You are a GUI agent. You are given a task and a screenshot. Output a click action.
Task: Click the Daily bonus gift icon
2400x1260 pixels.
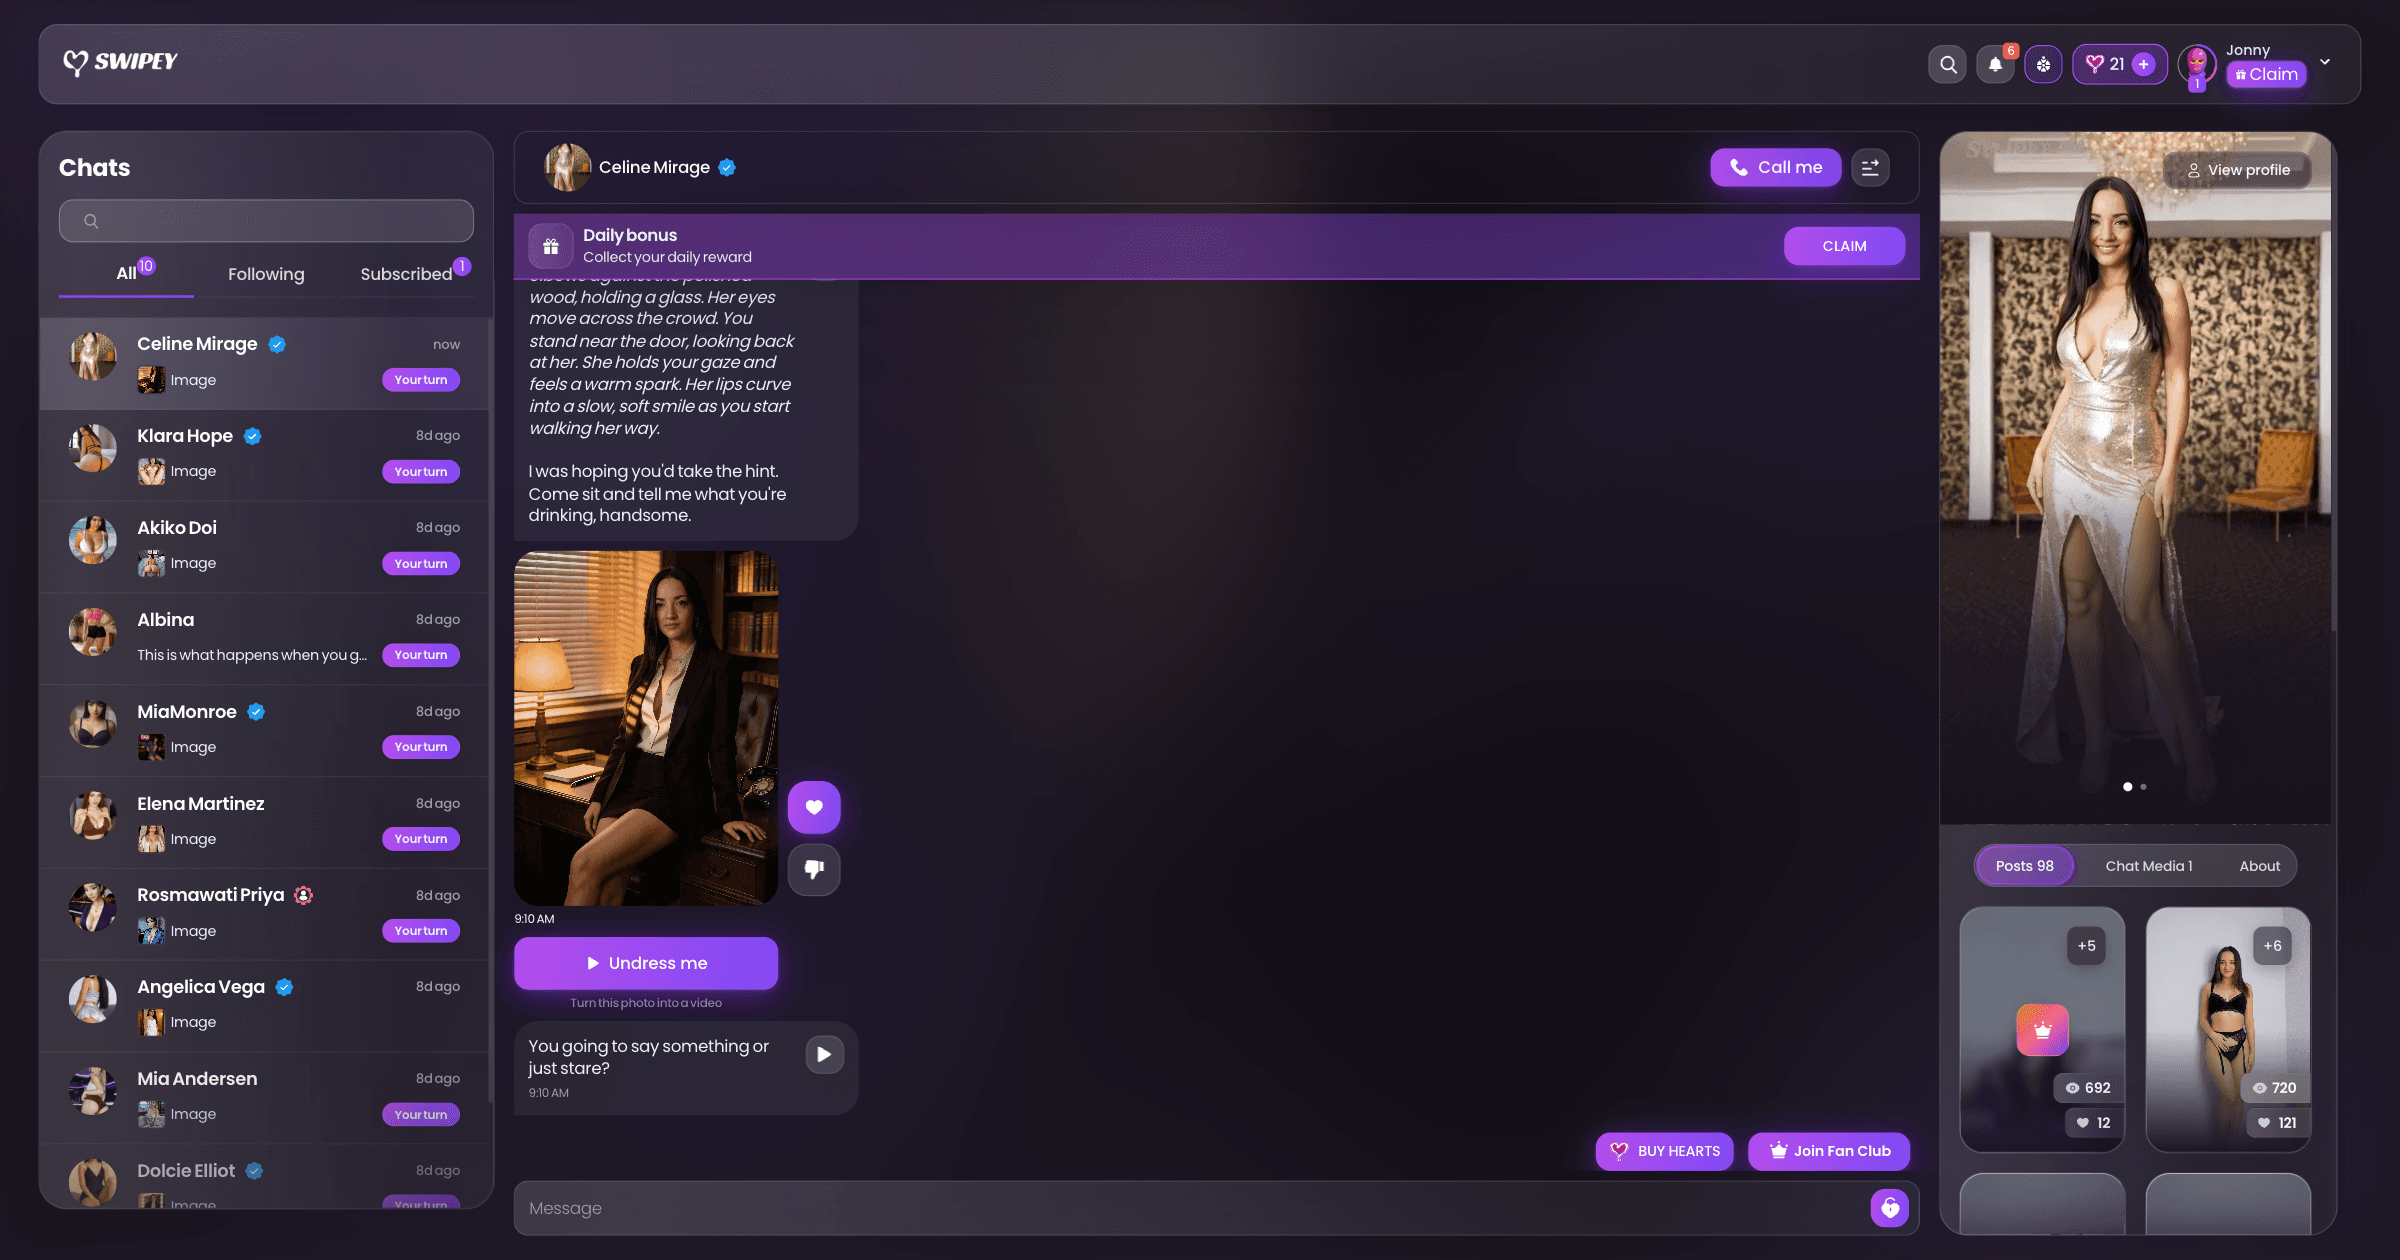[x=550, y=246]
